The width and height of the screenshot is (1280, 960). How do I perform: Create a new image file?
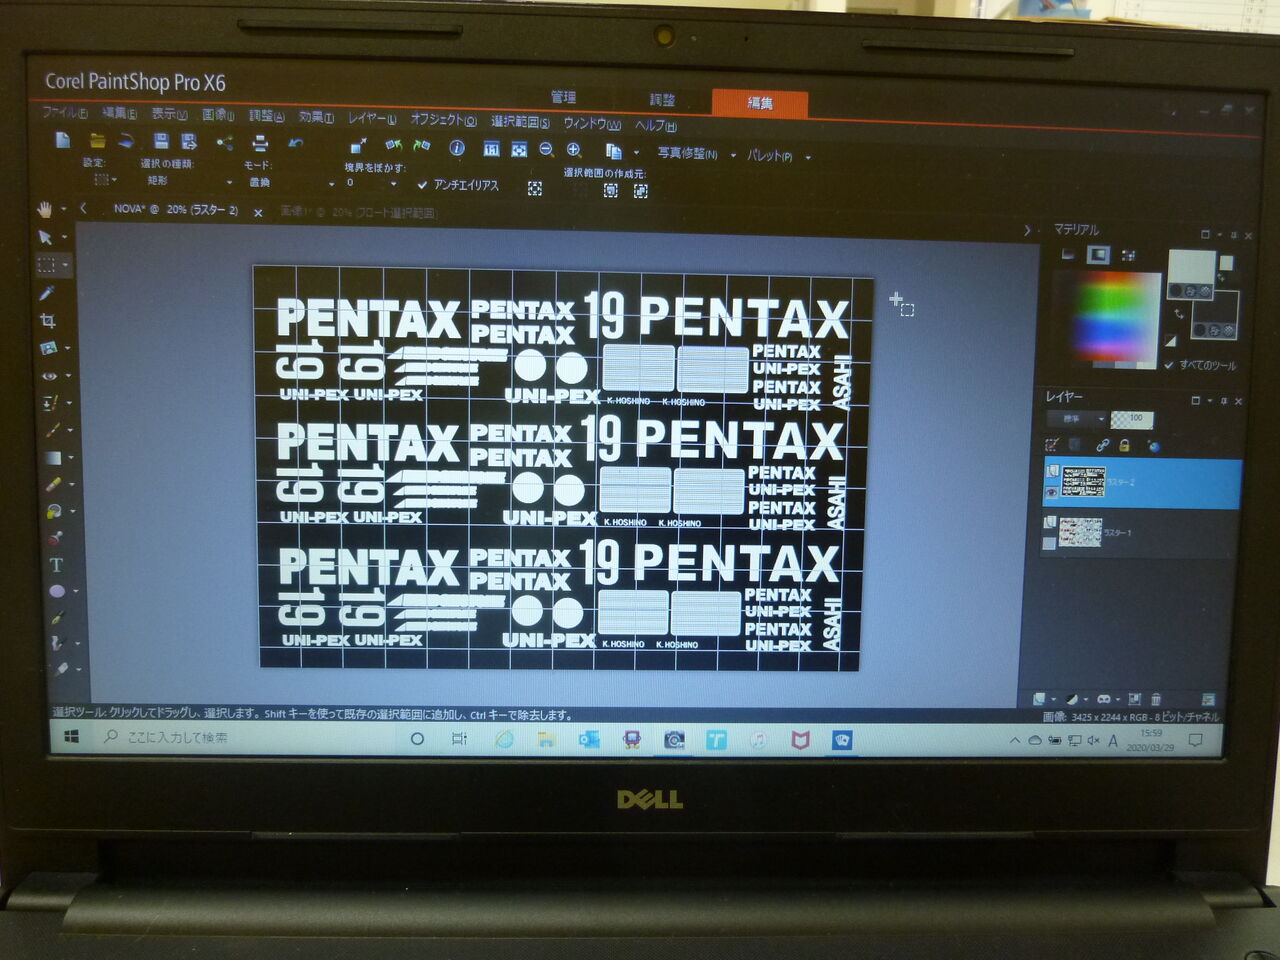point(63,140)
